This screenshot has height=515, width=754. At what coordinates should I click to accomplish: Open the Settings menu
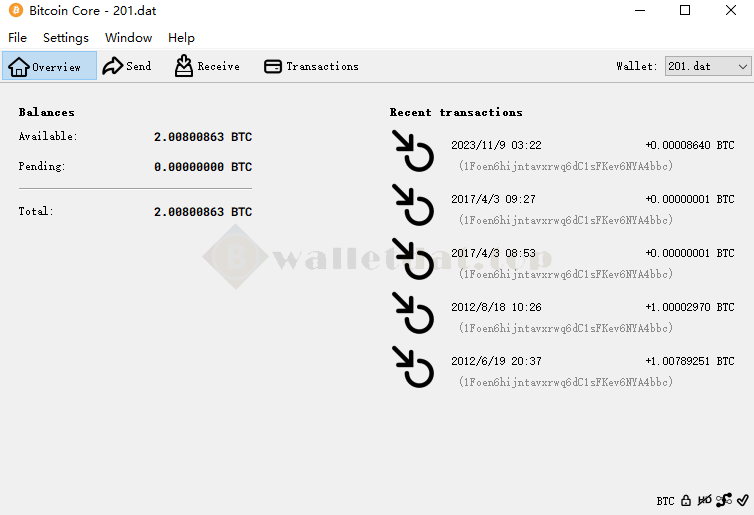click(66, 38)
